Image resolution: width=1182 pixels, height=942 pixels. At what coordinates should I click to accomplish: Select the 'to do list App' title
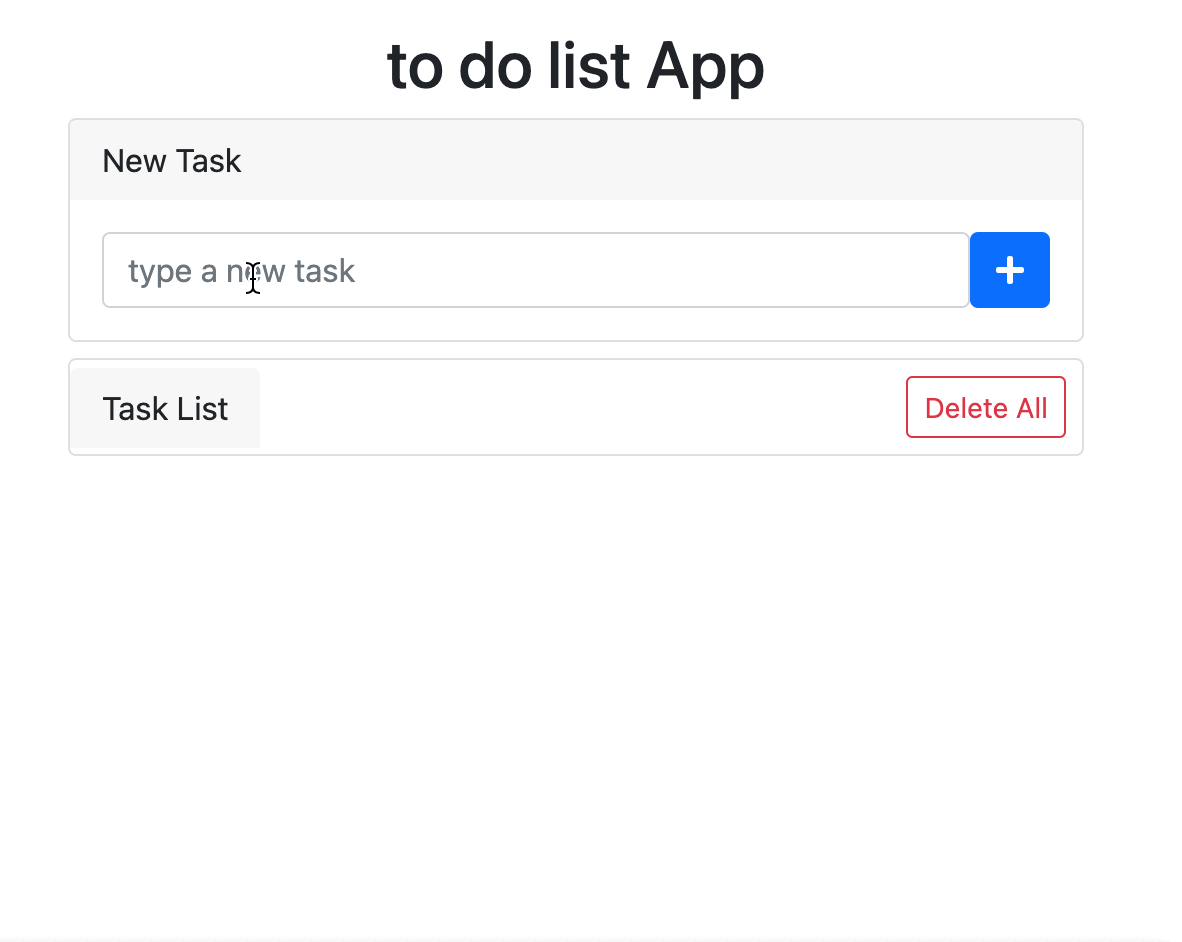[x=575, y=65]
